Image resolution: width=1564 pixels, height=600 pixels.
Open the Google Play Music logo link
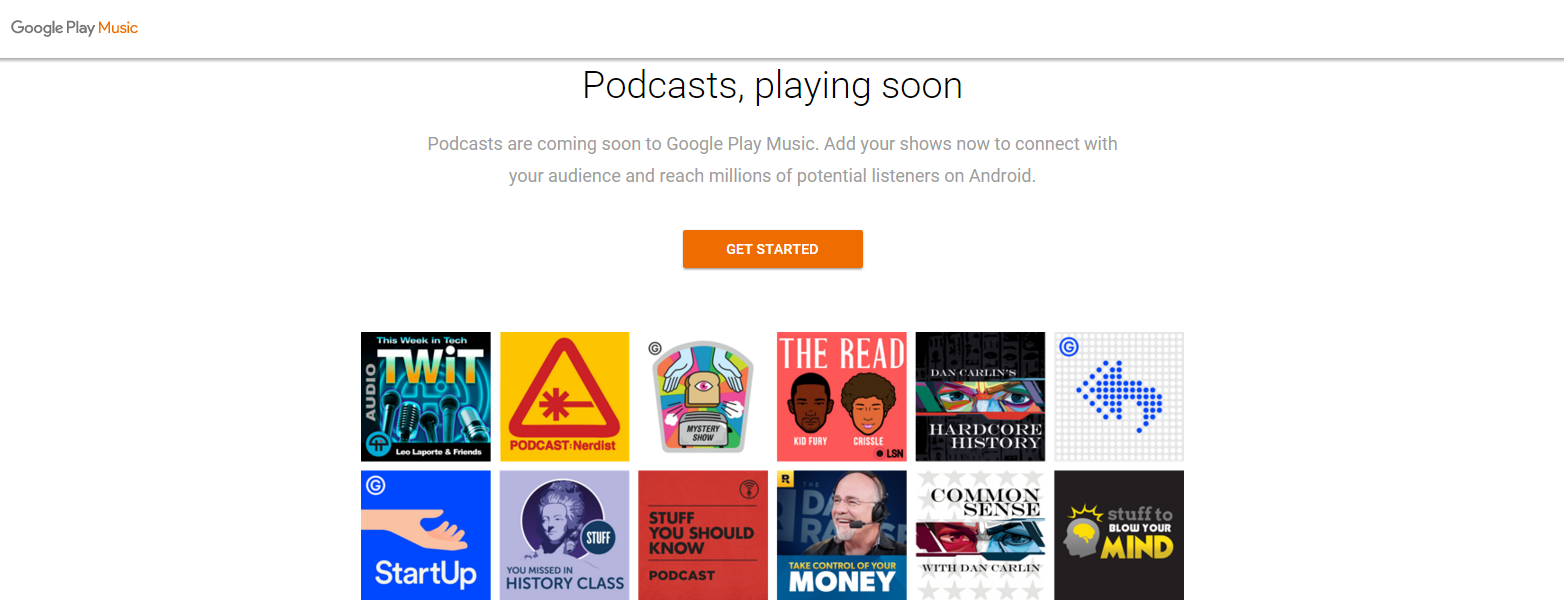[74, 28]
